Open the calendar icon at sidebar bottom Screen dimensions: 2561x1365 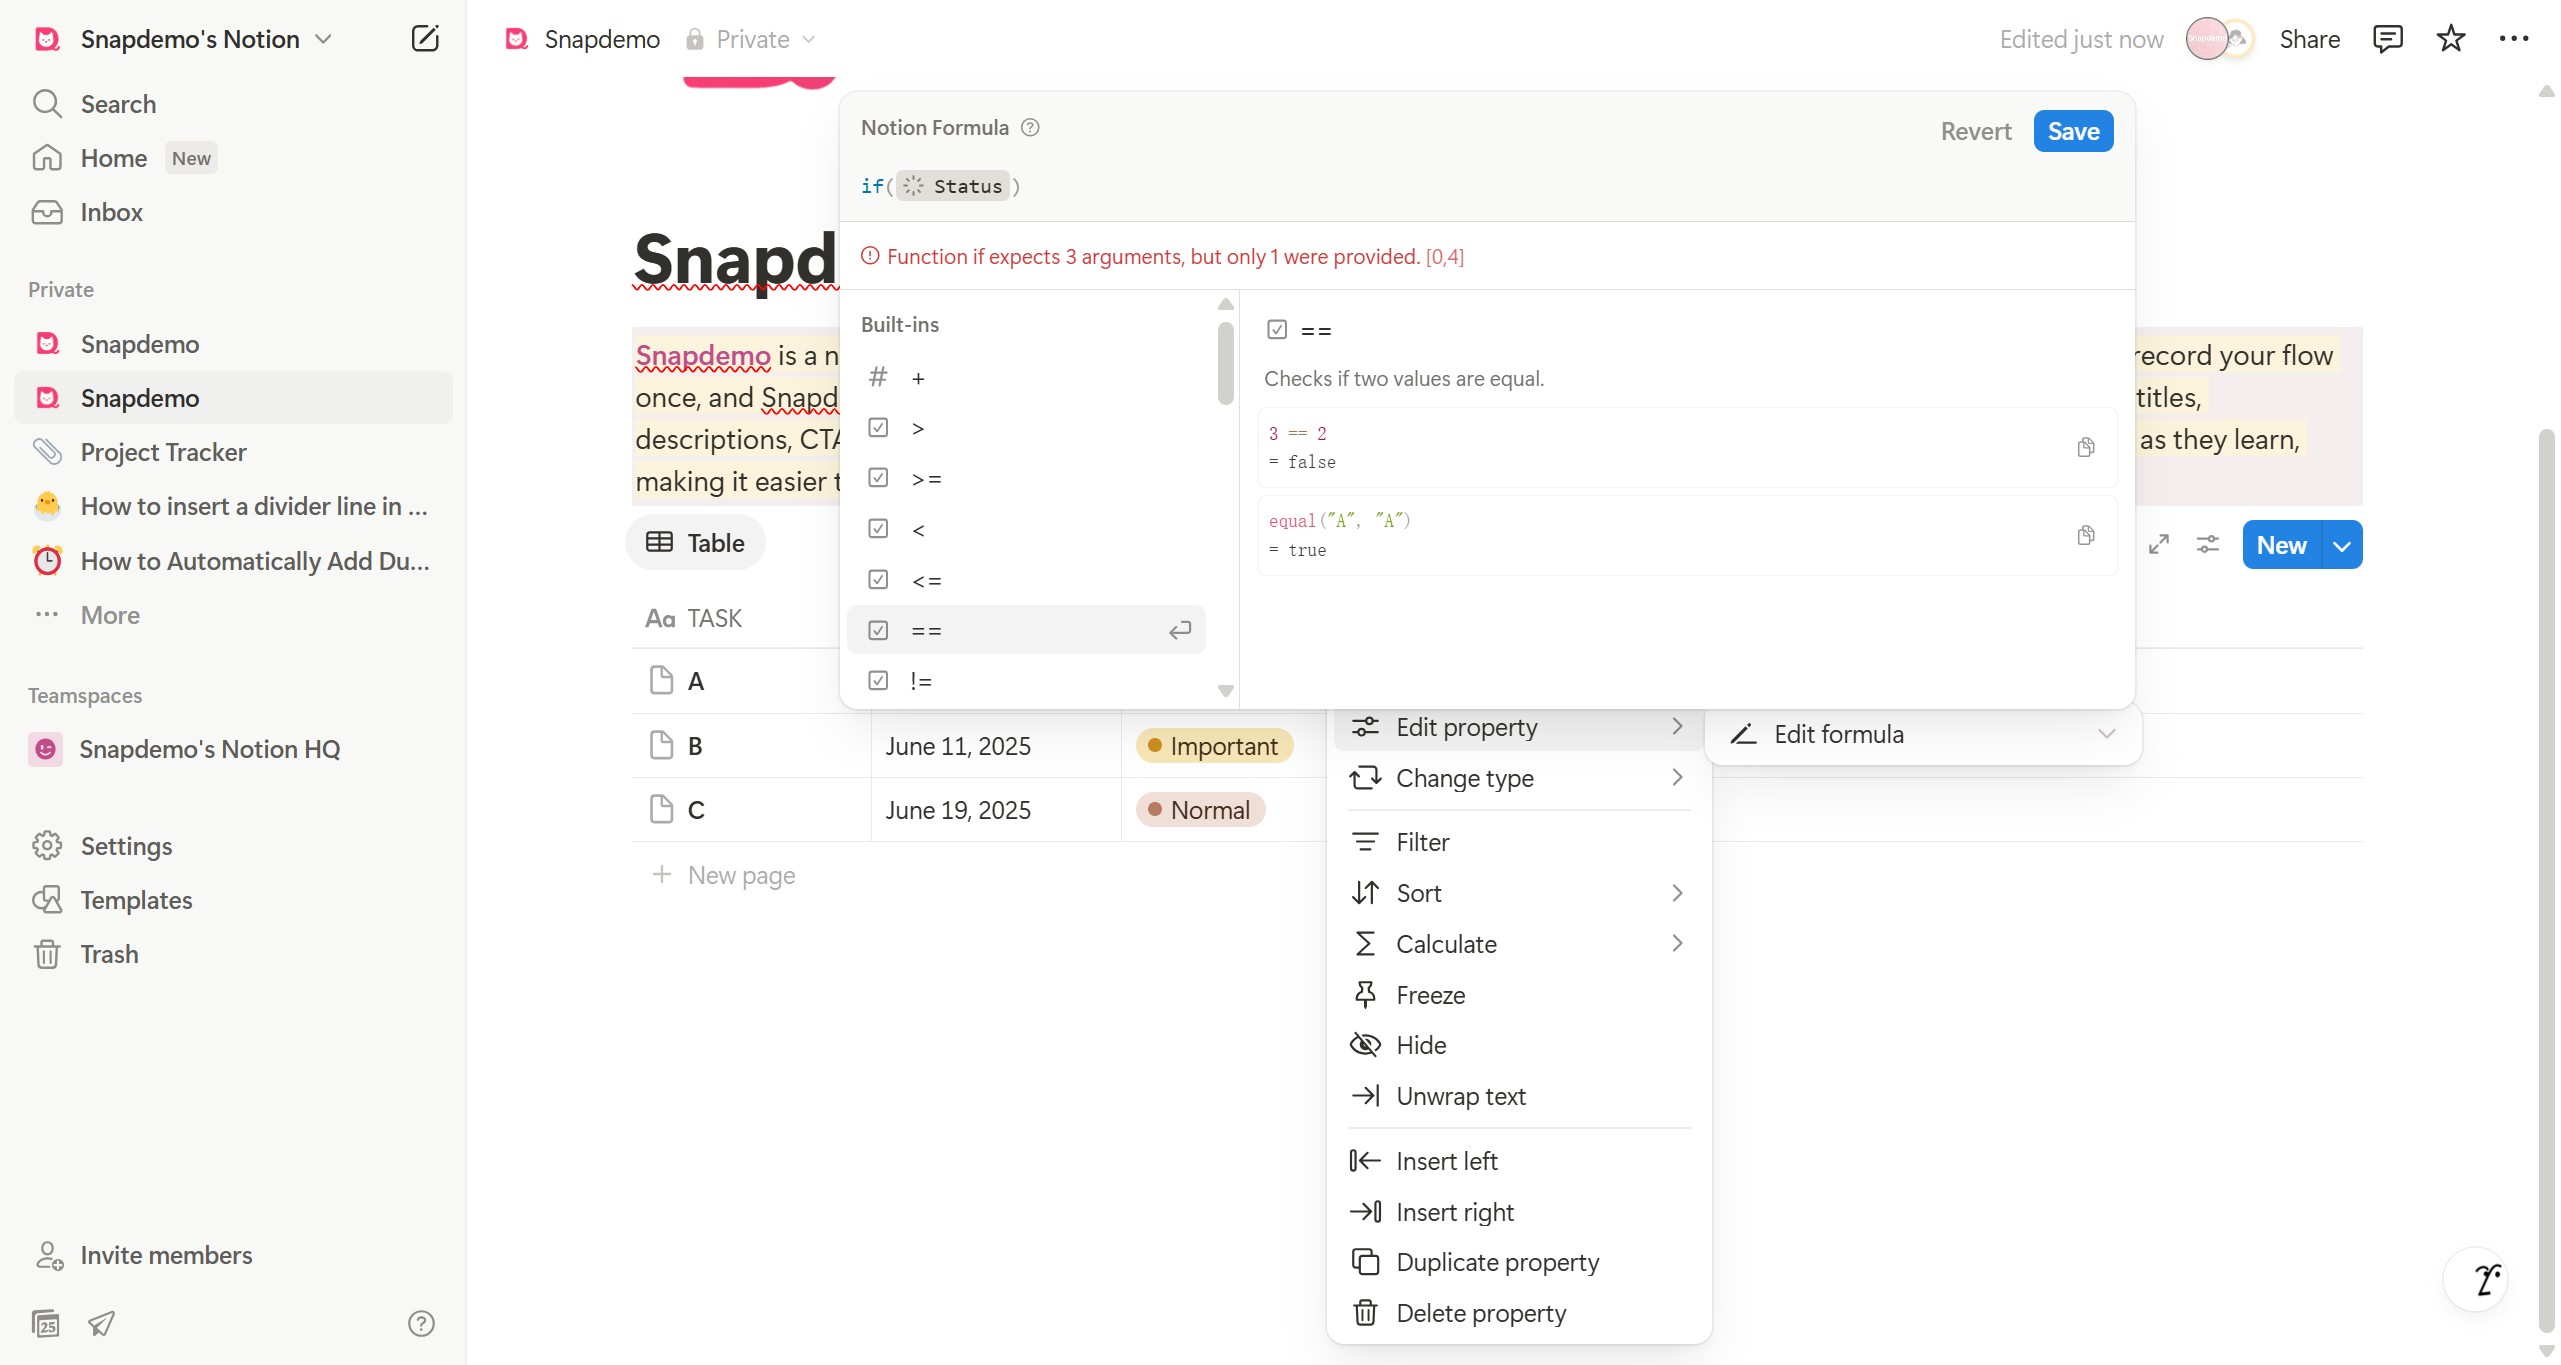click(45, 1323)
